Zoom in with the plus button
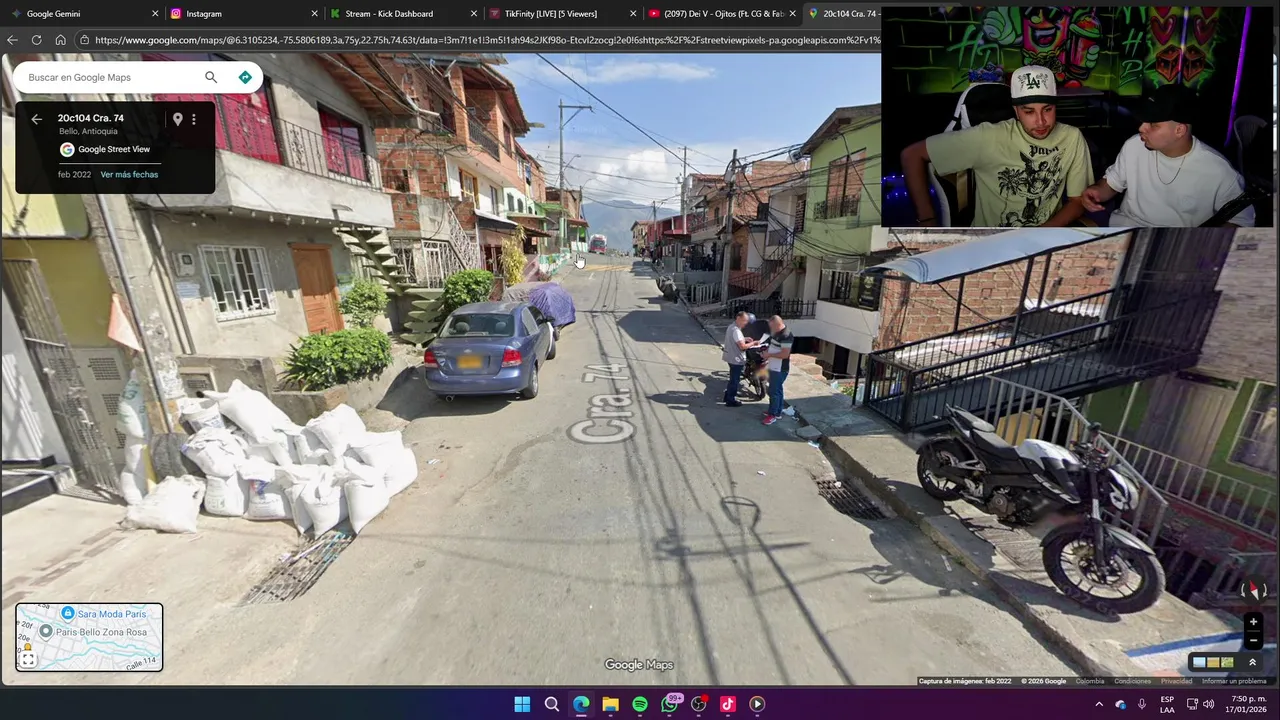The width and height of the screenshot is (1280, 720). [1253, 622]
